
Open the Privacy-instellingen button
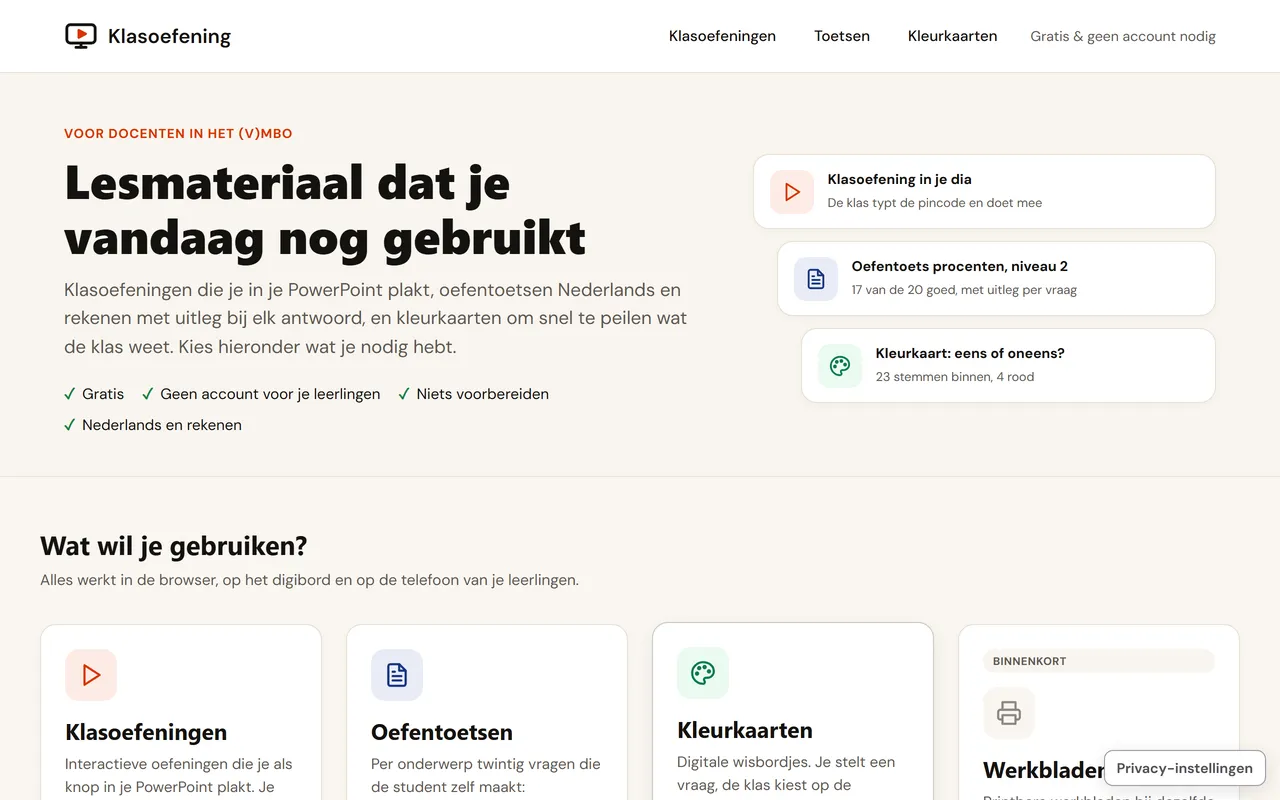click(1185, 768)
